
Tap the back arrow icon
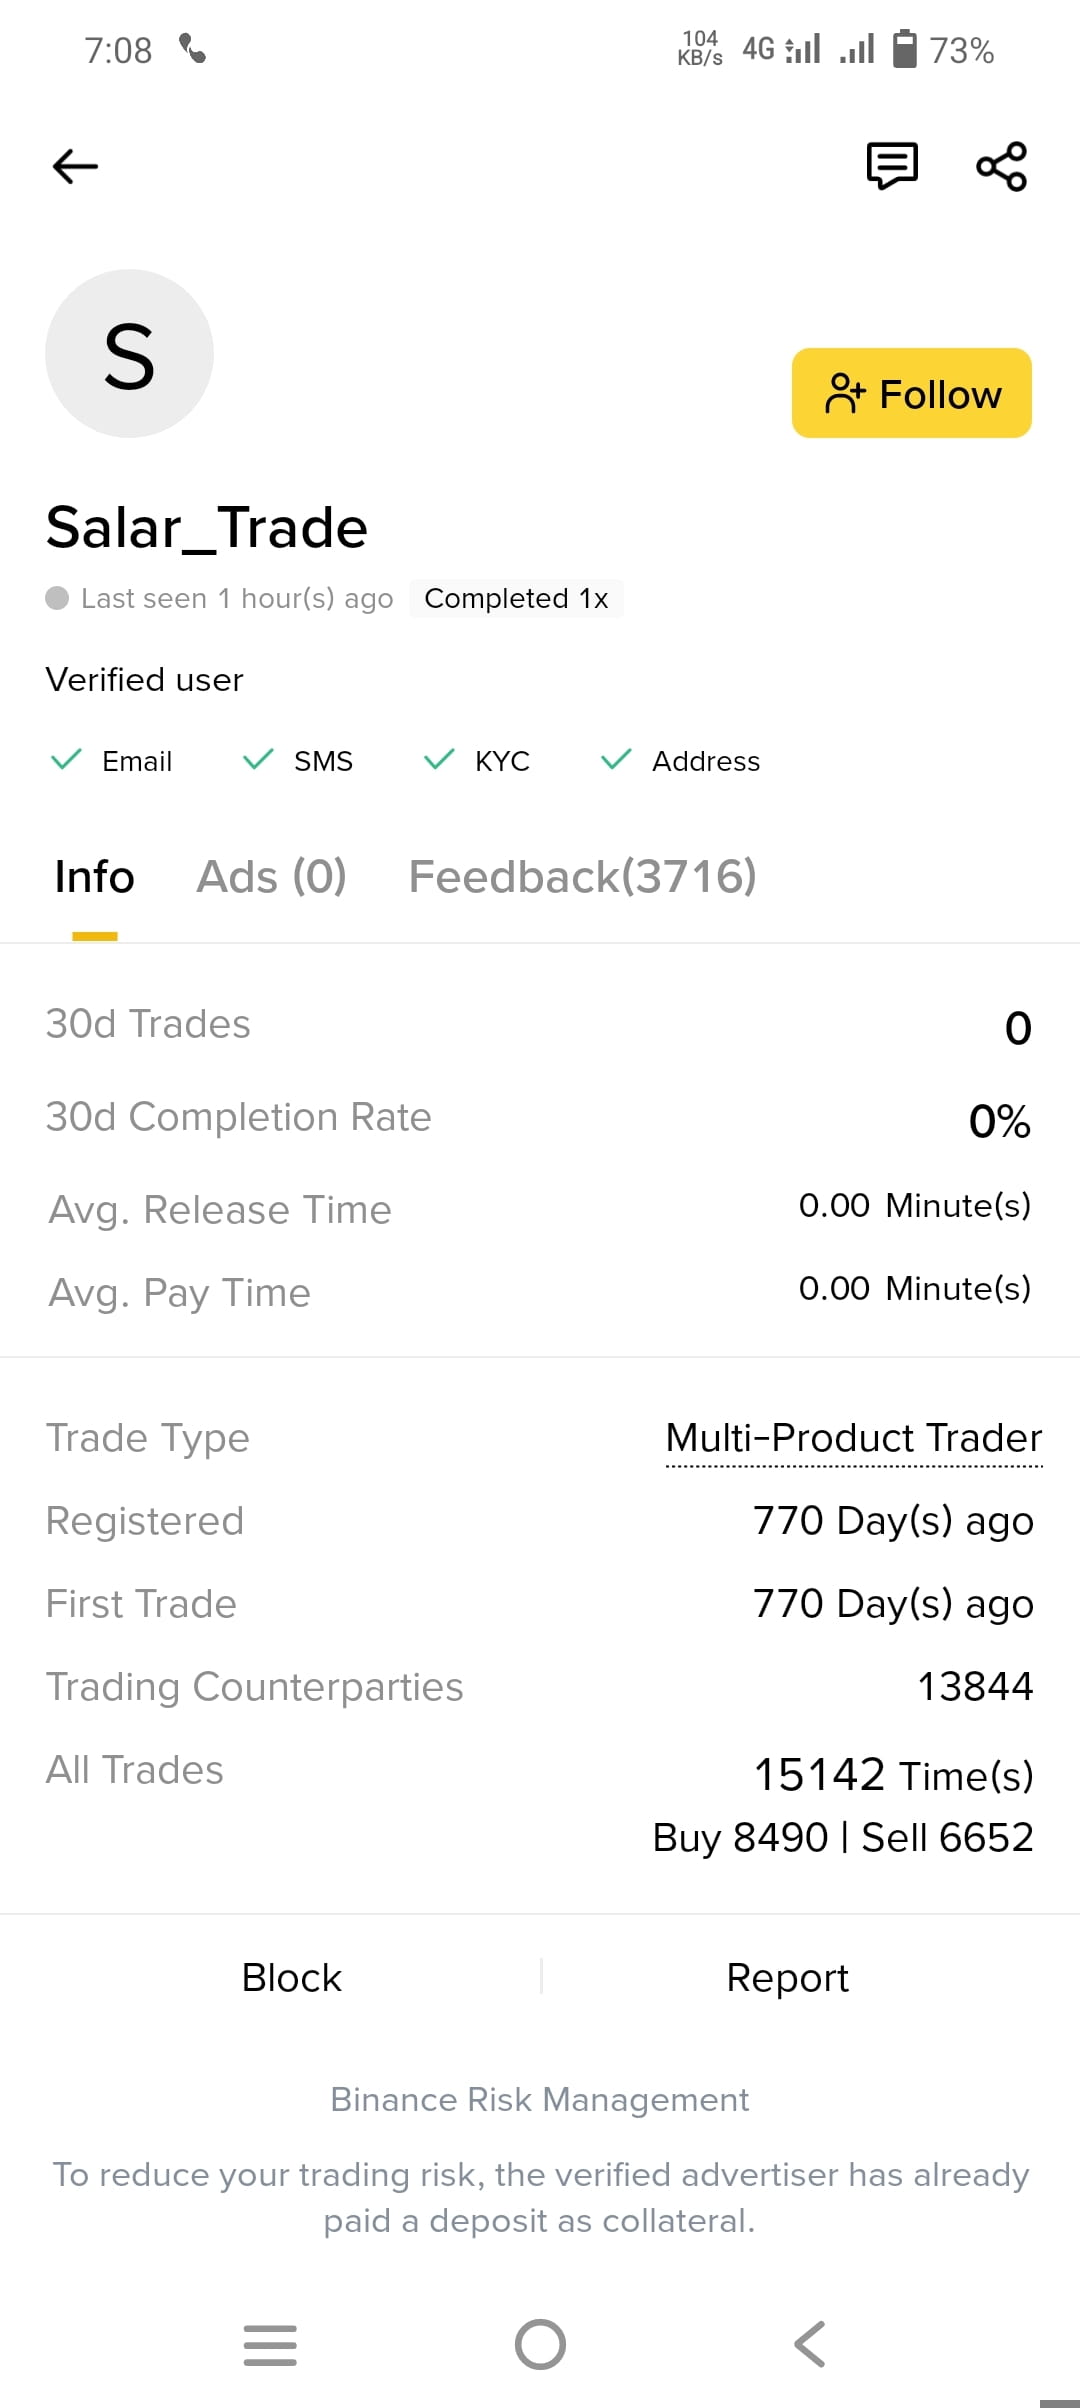(x=75, y=166)
